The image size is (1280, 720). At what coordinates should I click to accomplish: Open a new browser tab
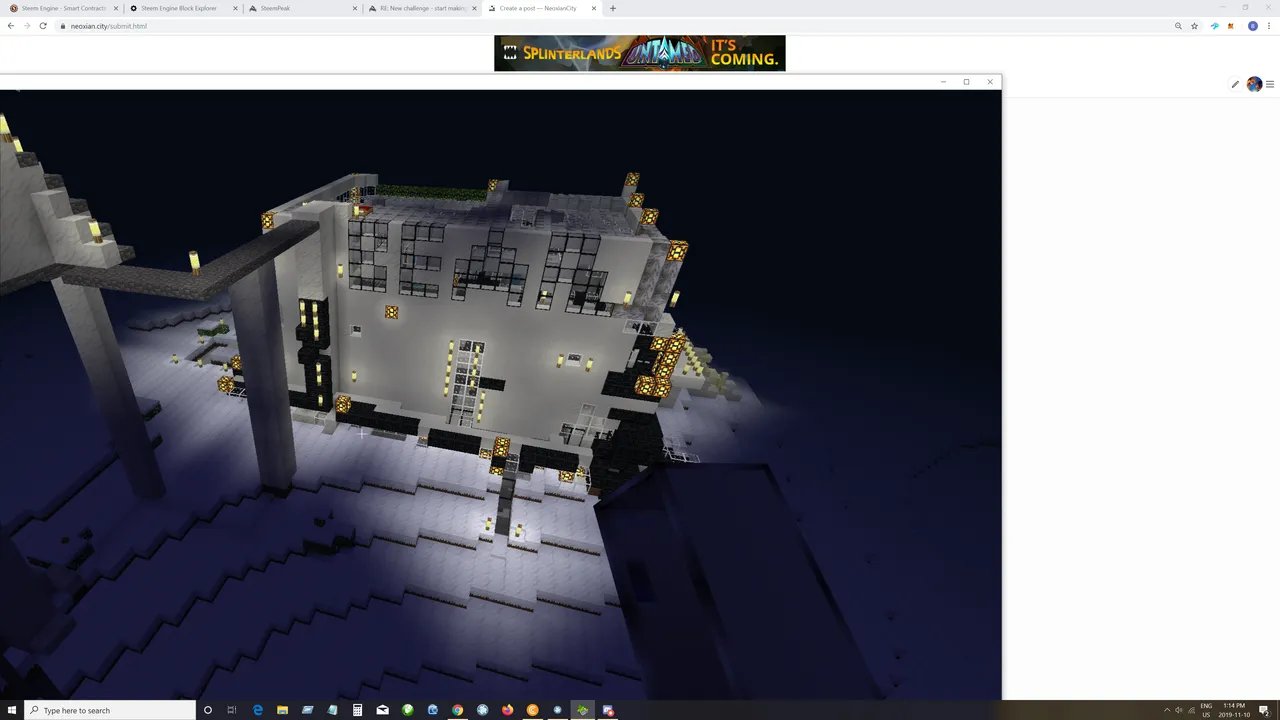tap(613, 8)
